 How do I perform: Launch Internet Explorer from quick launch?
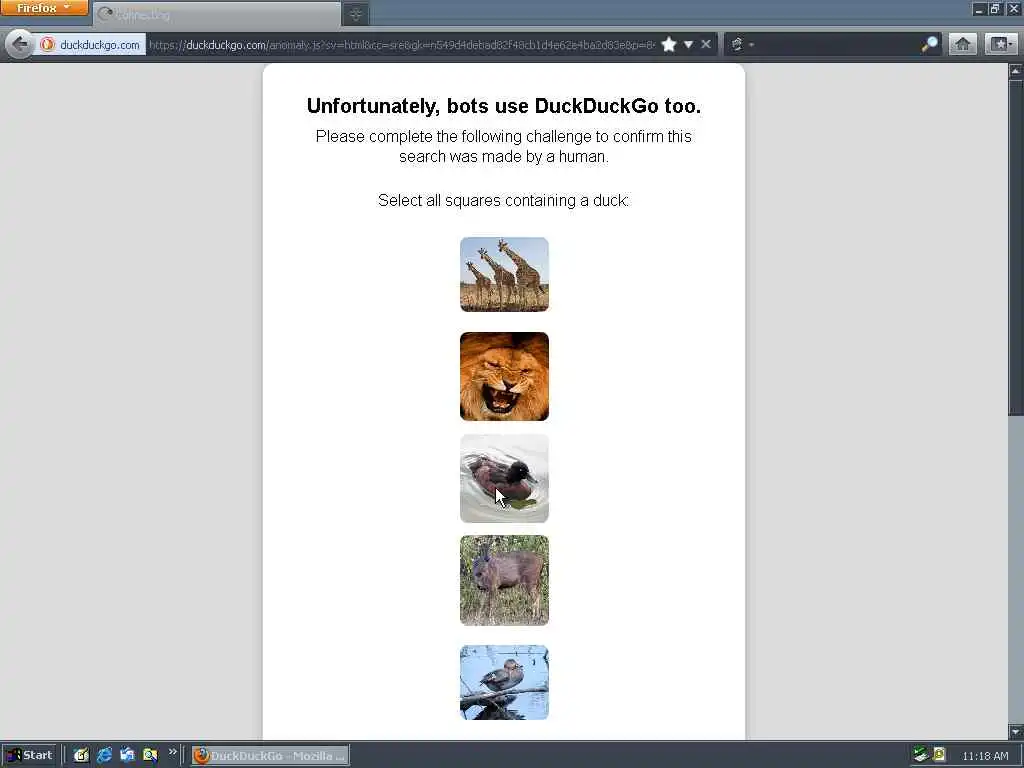tap(104, 756)
